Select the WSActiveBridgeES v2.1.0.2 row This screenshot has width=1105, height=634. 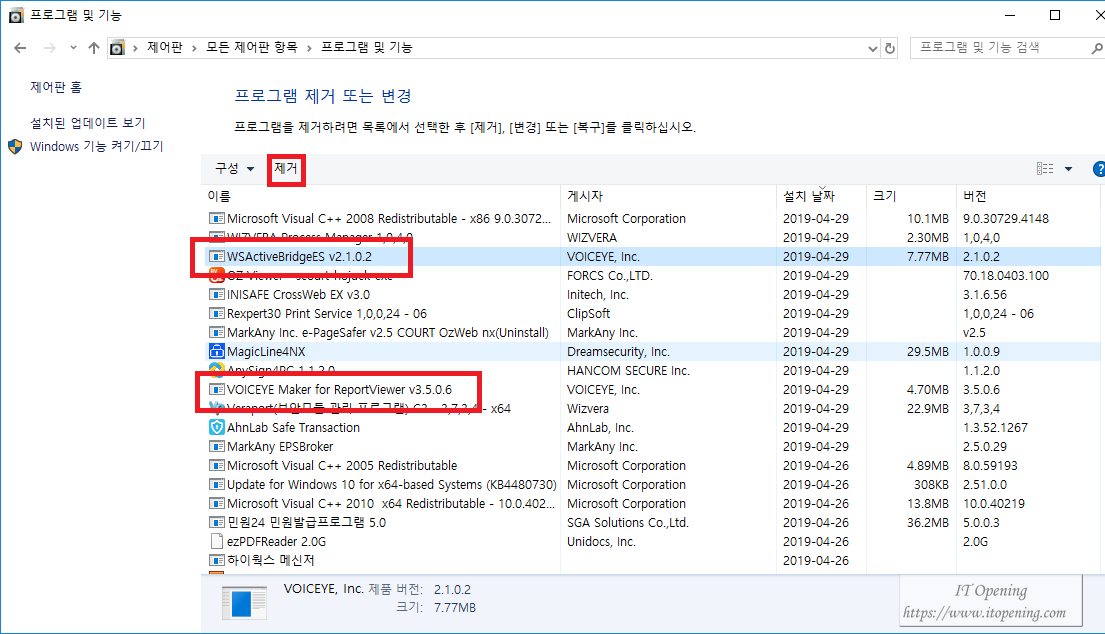point(653,256)
